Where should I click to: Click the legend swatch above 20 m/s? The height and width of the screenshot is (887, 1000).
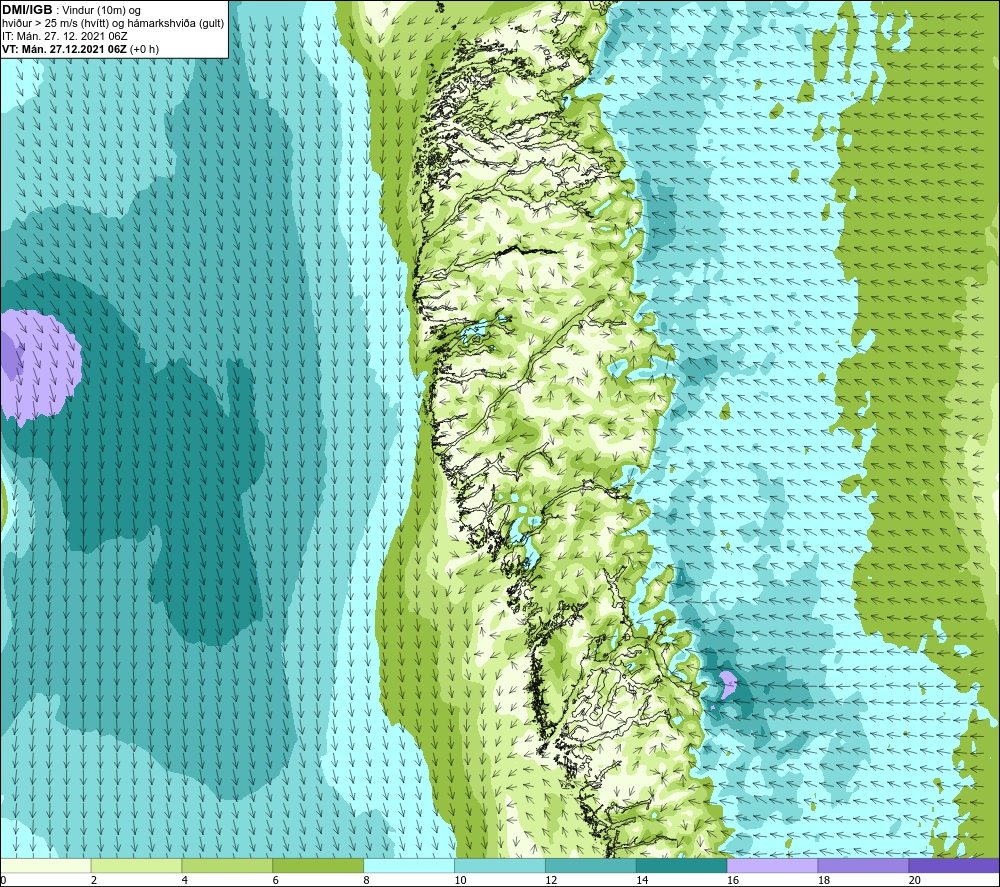coord(954,865)
